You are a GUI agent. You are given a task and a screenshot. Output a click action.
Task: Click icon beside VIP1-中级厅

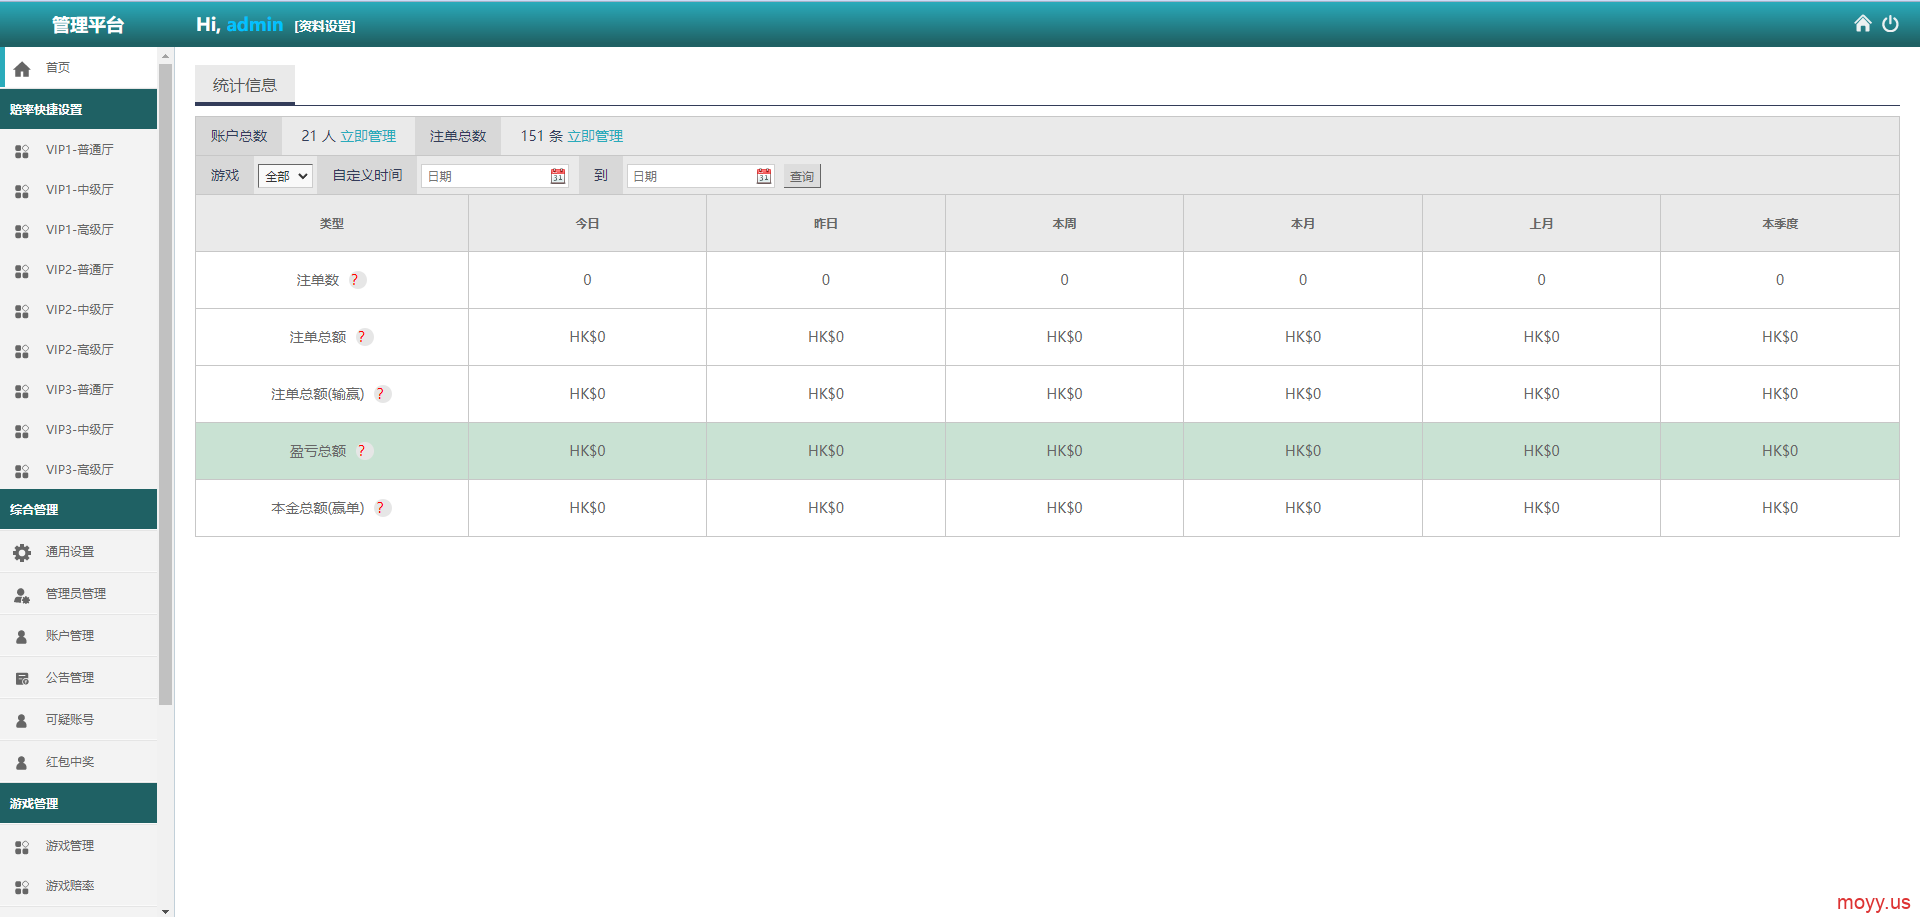point(22,191)
